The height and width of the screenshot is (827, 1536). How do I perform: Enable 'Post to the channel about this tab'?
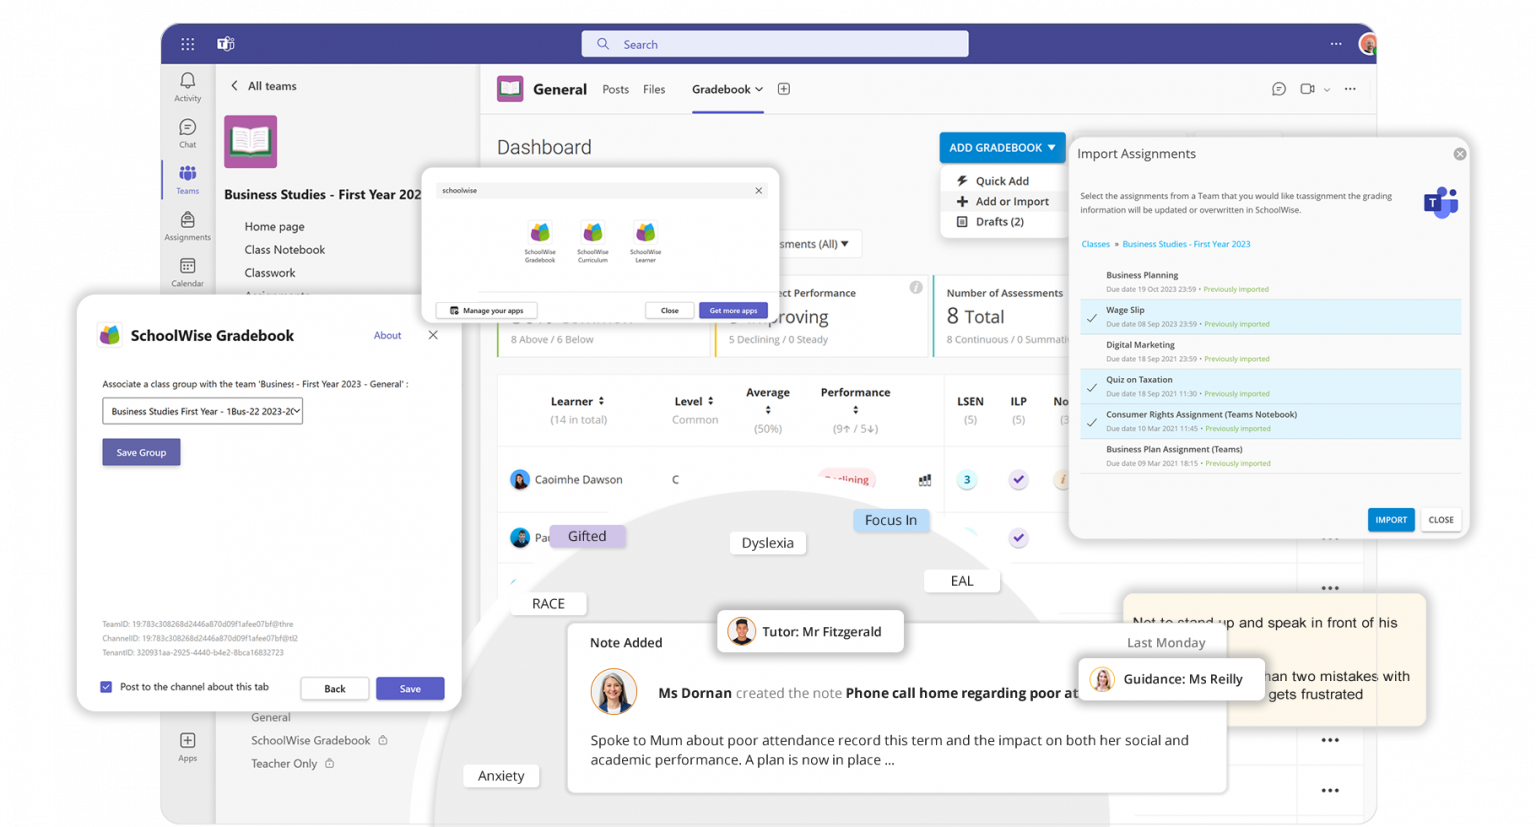(x=105, y=686)
